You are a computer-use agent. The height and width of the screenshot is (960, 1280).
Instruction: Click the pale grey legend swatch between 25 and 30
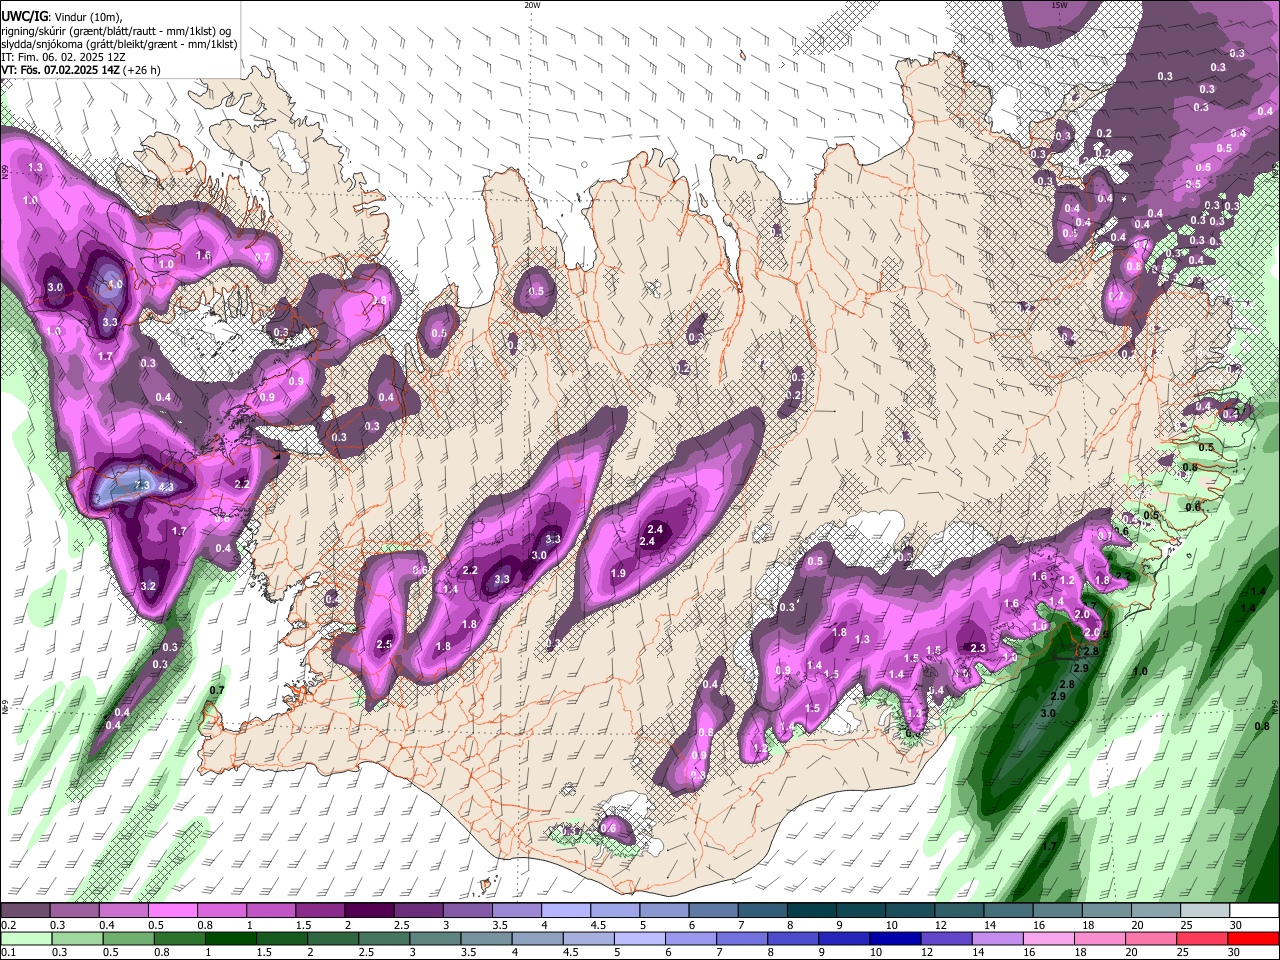tap(1204, 910)
